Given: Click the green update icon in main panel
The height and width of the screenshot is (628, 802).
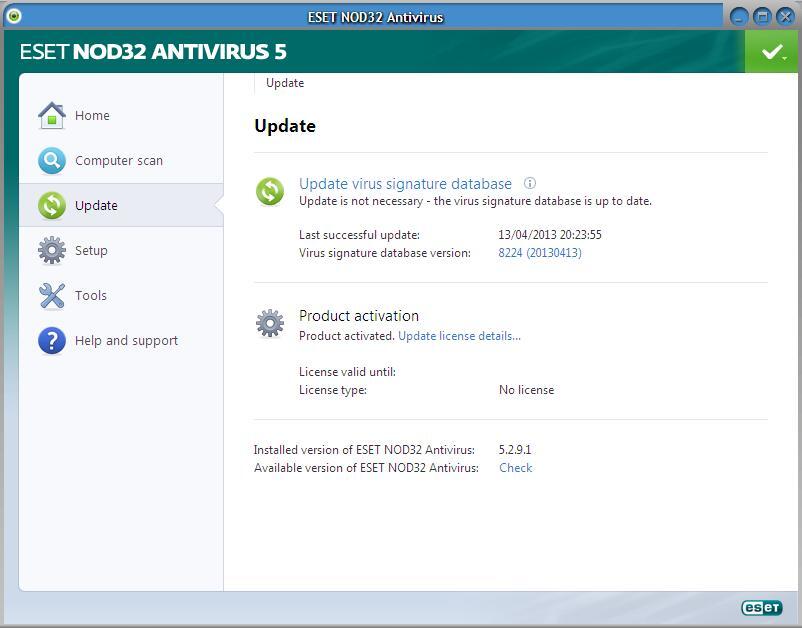Looking at the screenshot, I should click(x=270, y=191).
